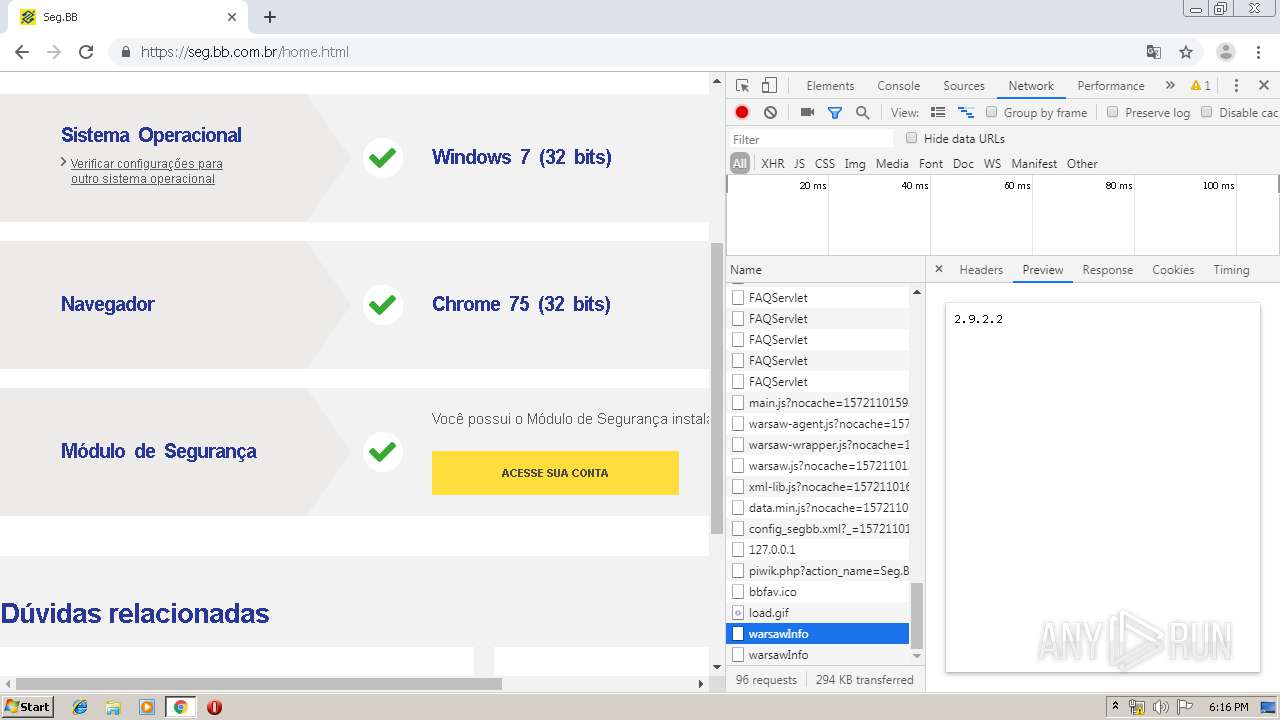Switch to the Response tab
The width and height of the screenshot is (1280, 720).
pos(1108,270)
